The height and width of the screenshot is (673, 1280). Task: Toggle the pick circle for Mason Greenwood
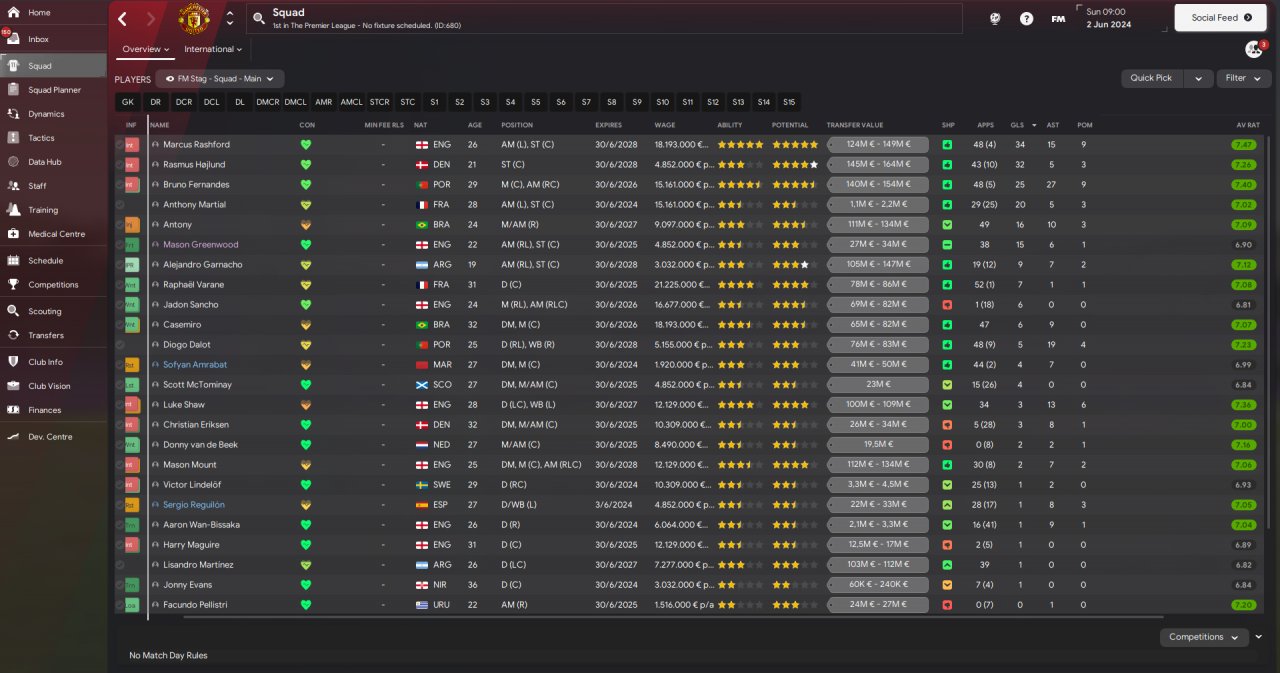pyautogui.click(x=119, y=245)
